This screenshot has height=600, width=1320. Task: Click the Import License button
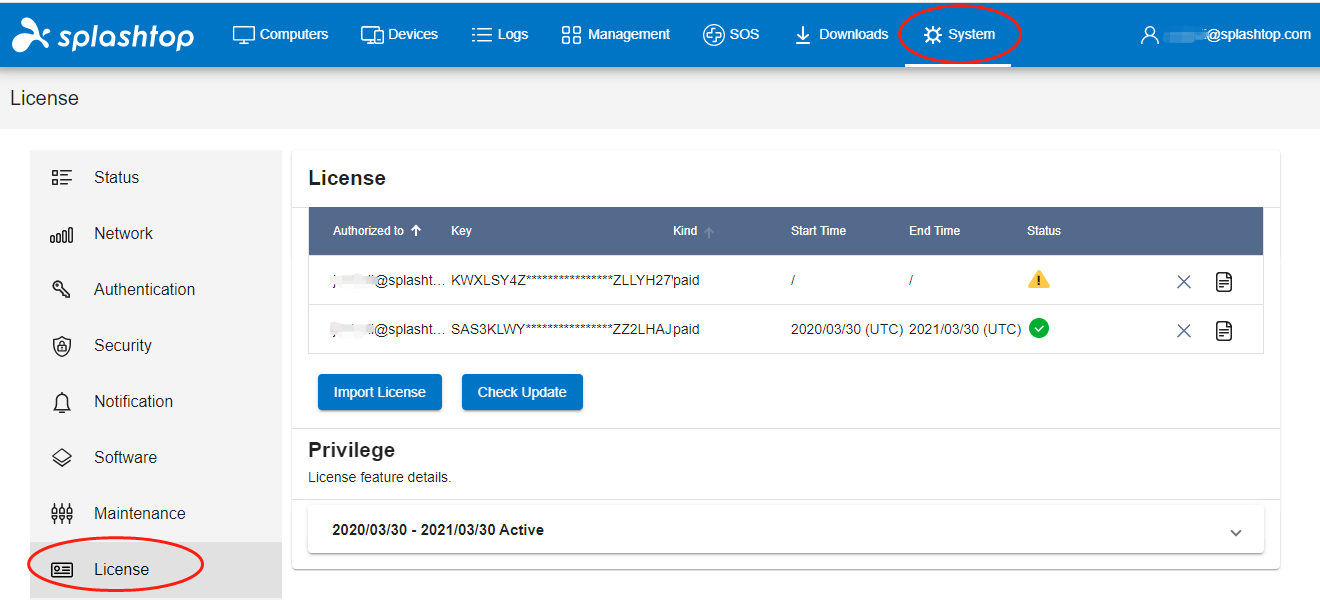[379, 392]
